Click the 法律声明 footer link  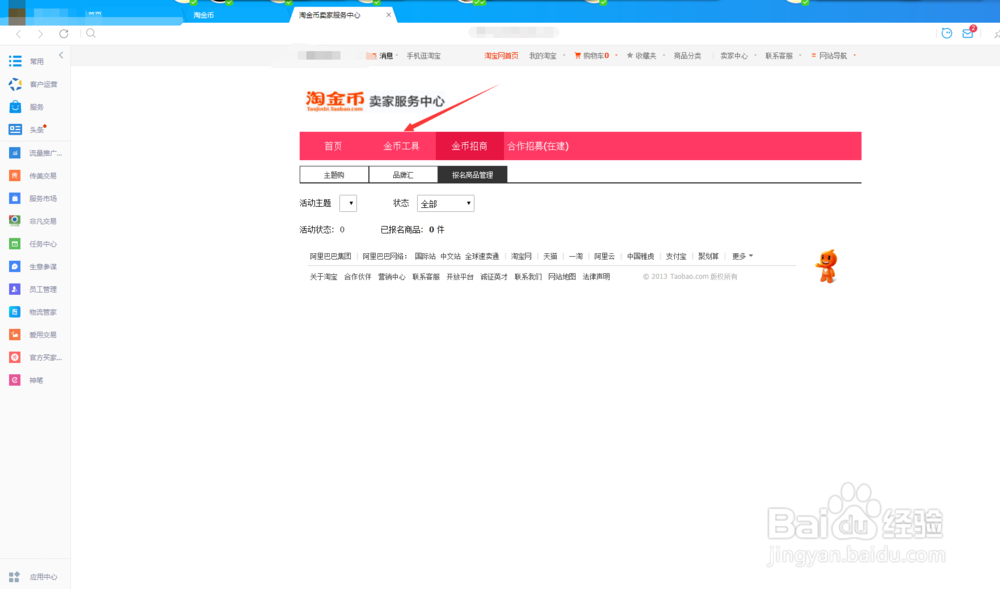pos(596,277)
